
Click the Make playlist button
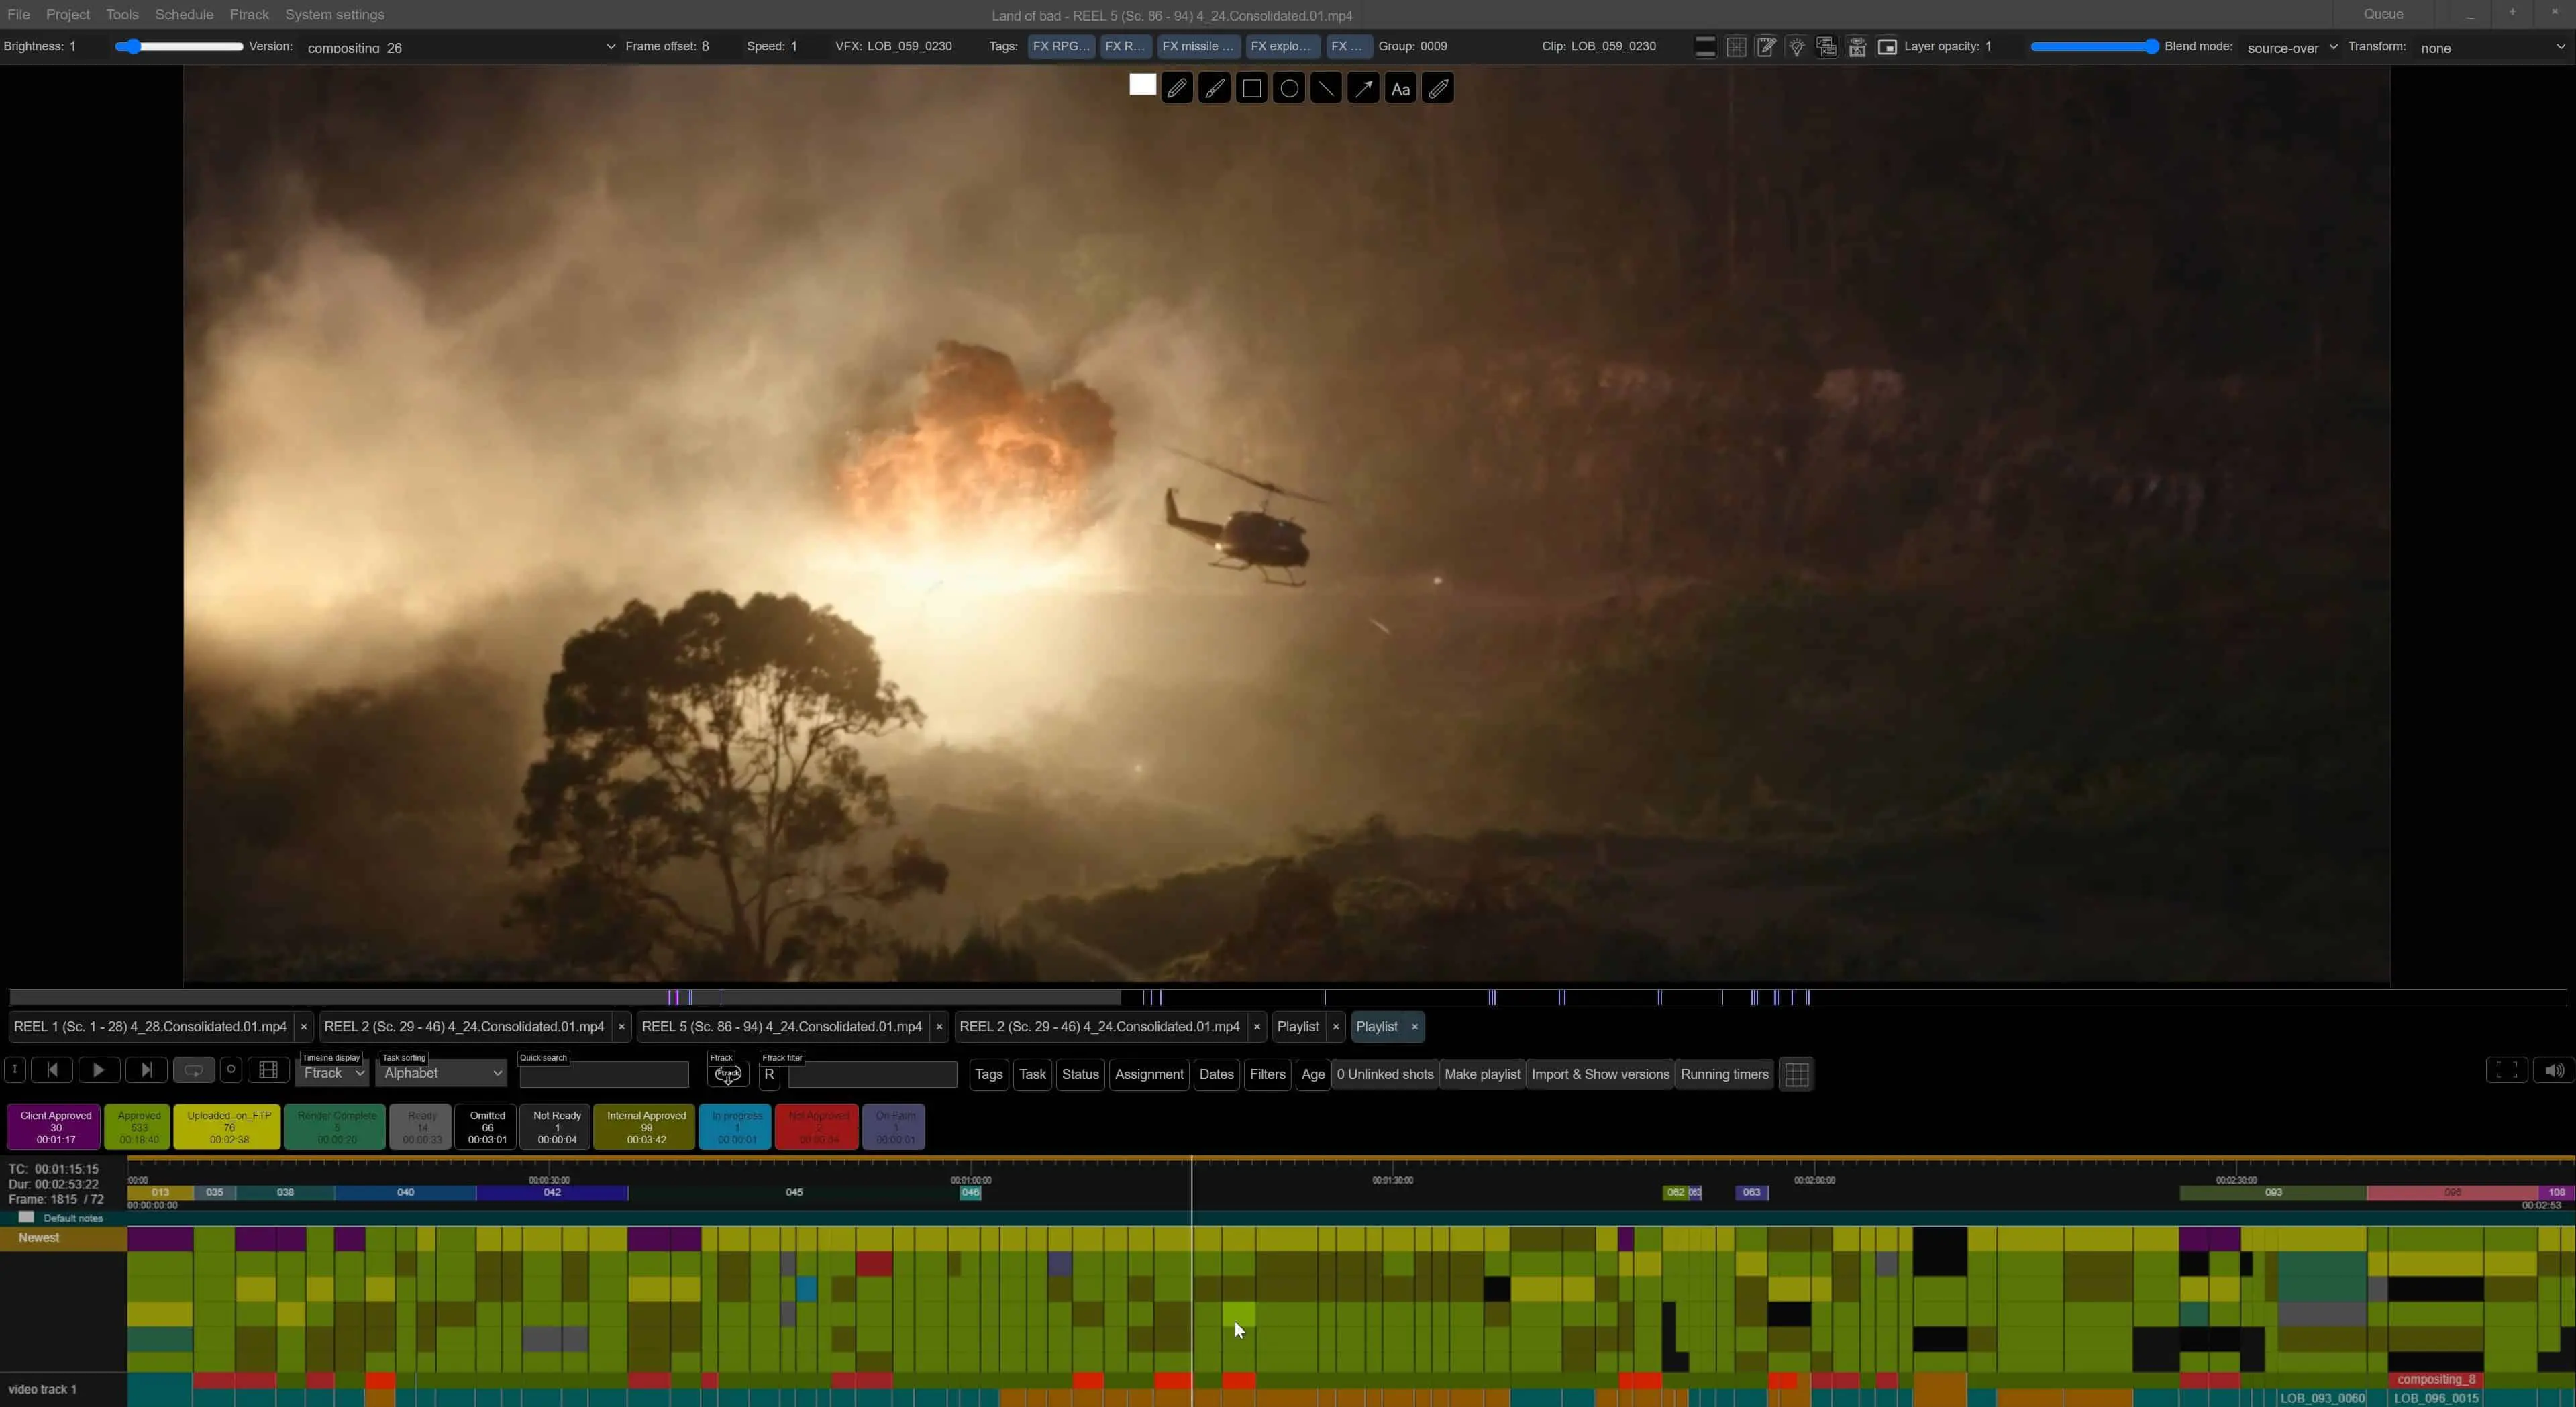point(1482,1074)
